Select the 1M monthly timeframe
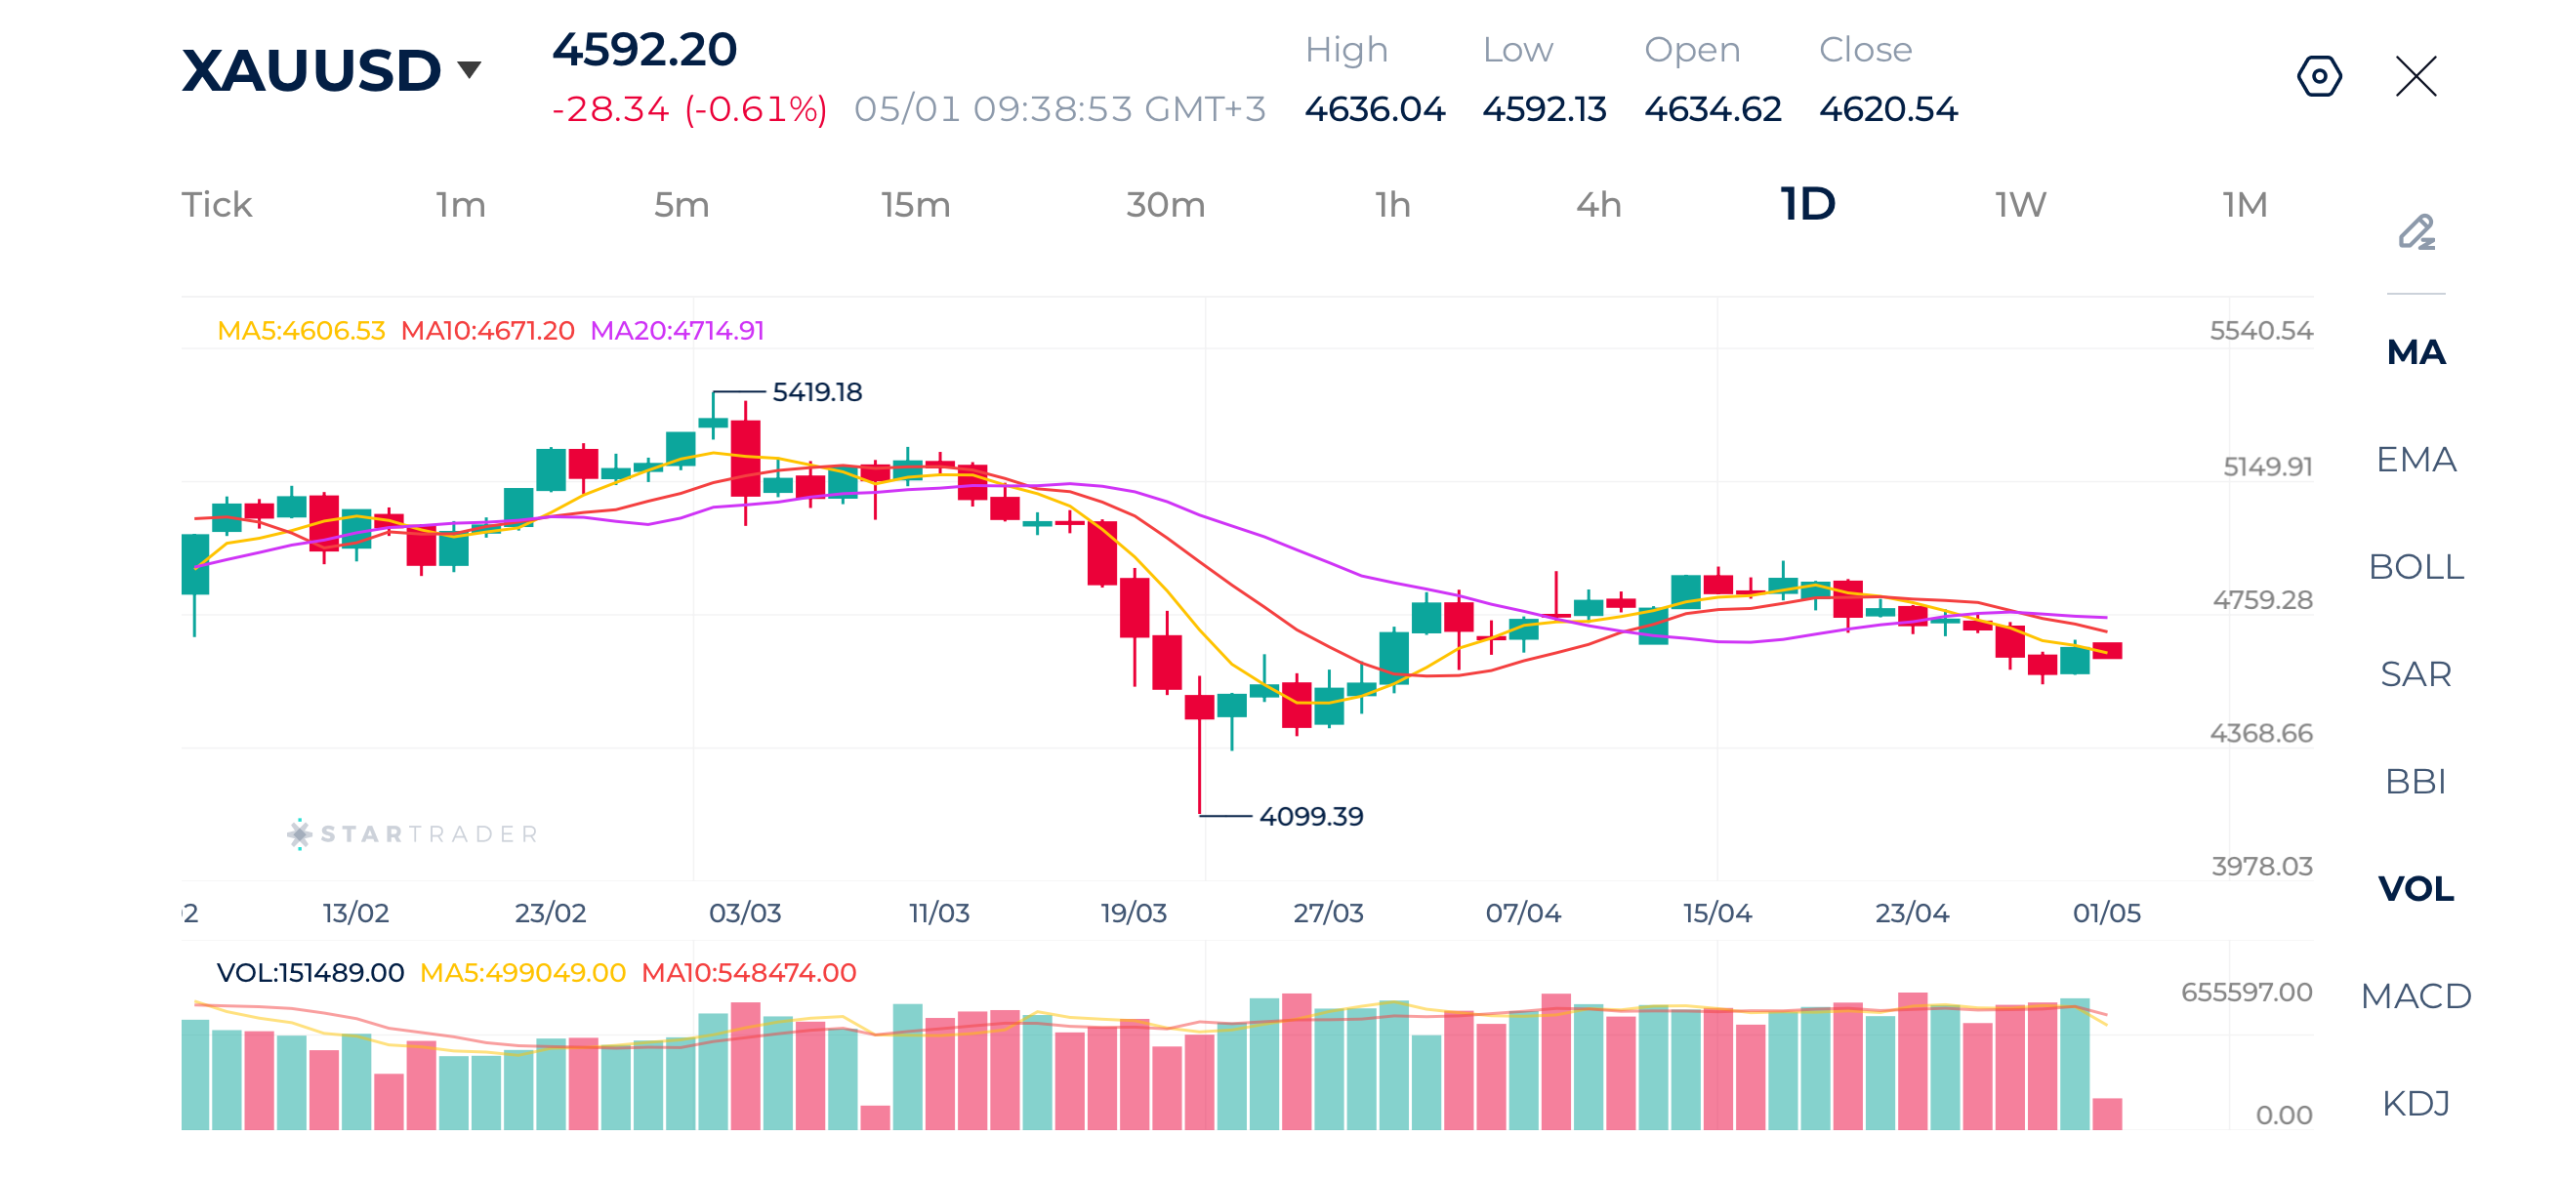Viewport: 2560px width, 1177px height. pyautogui.click(x=2243, y=204)
